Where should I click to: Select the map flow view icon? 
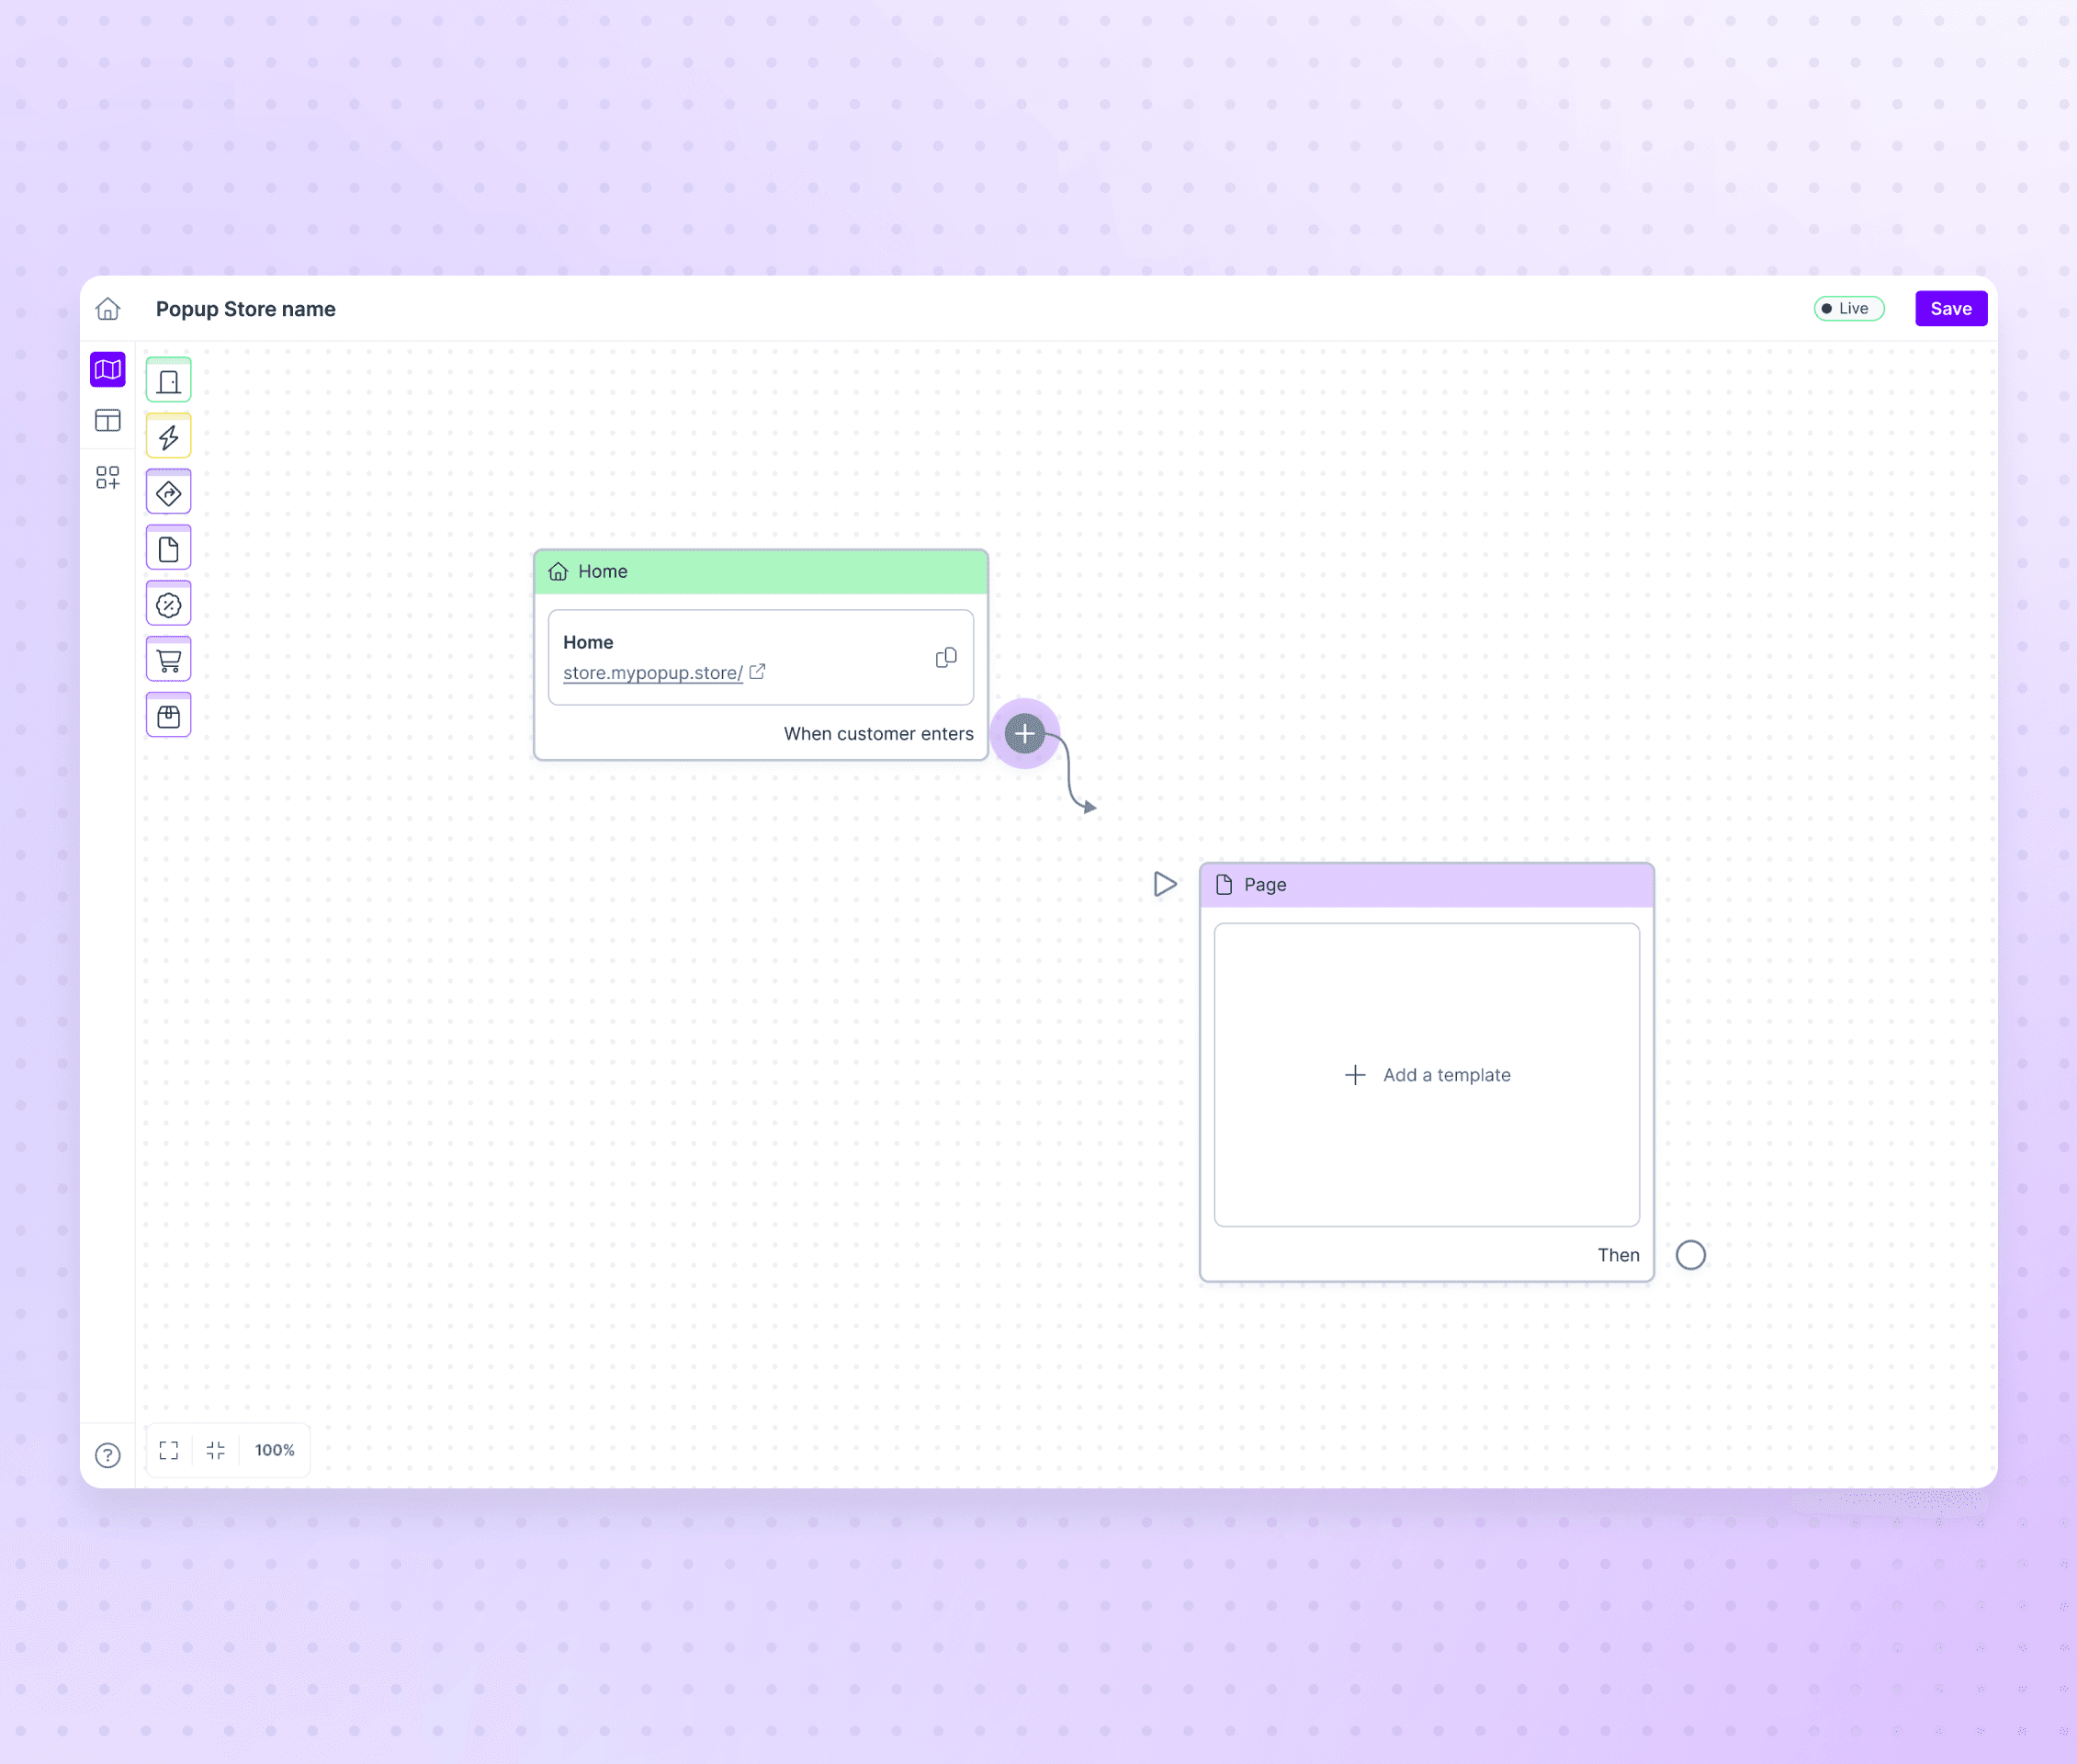pos(108,370)
